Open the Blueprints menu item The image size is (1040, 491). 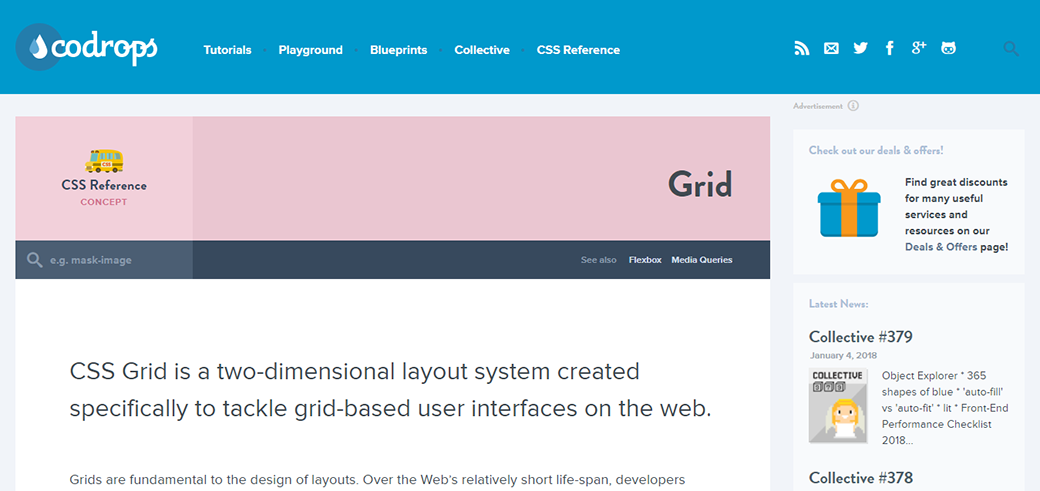click(398, 50)
